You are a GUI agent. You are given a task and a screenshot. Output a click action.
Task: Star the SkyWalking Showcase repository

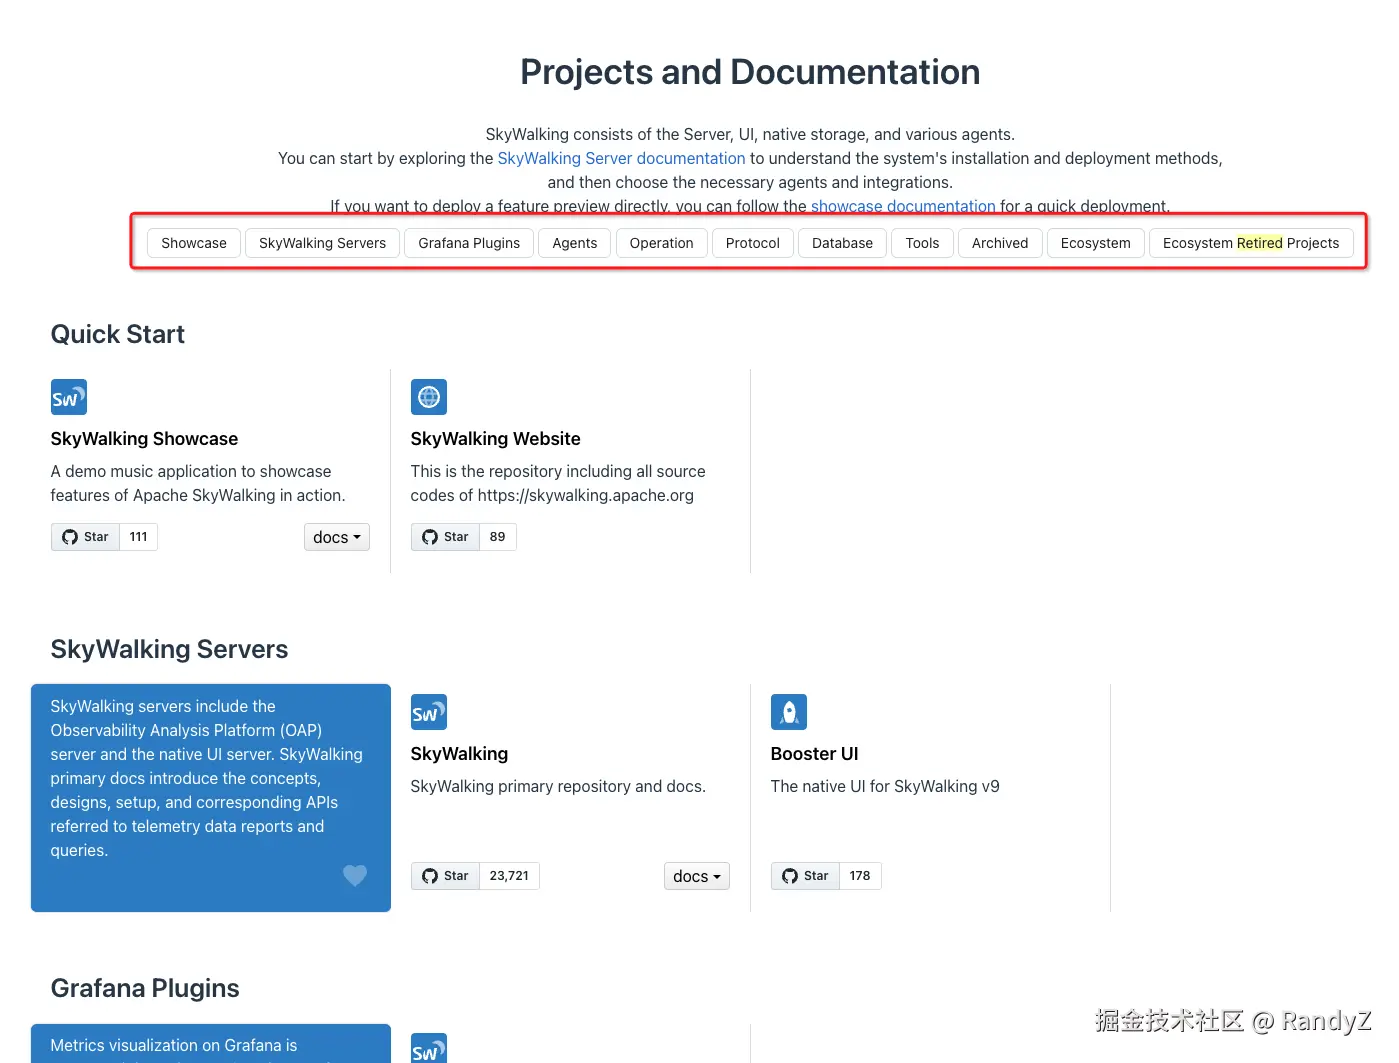tap(85, 537)
